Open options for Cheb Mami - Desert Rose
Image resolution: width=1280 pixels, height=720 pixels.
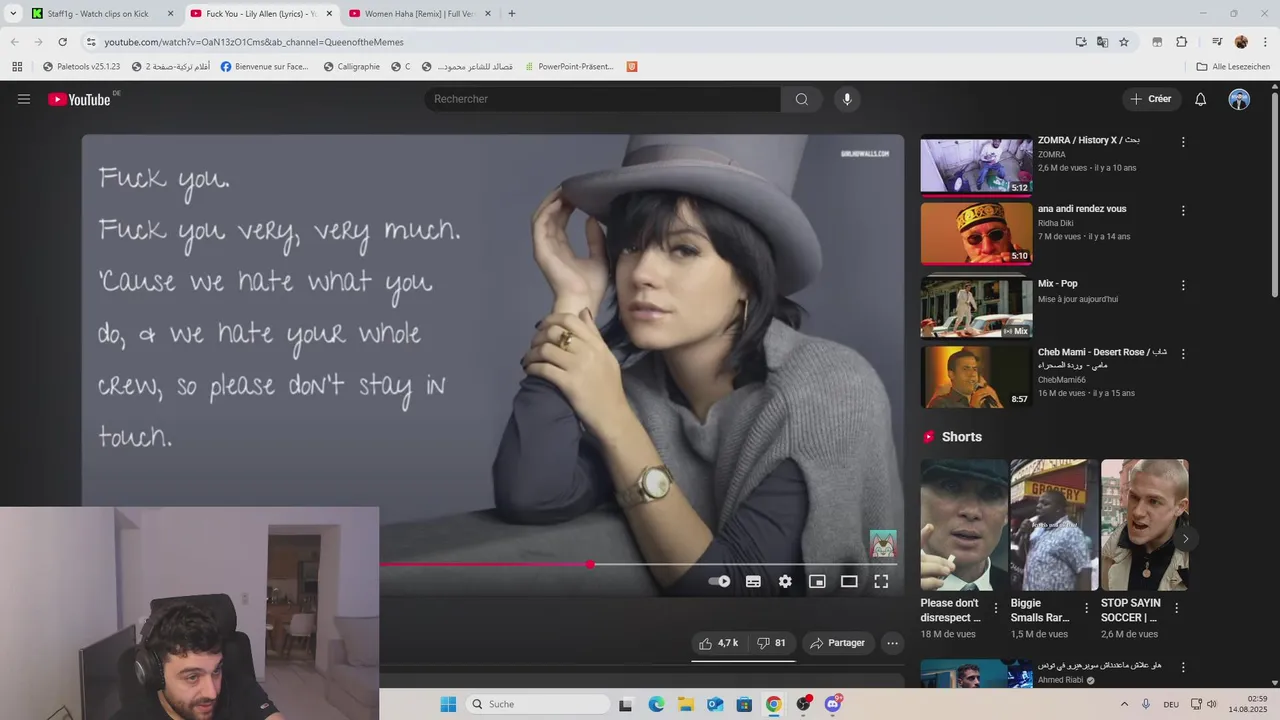click(1183, 354)
